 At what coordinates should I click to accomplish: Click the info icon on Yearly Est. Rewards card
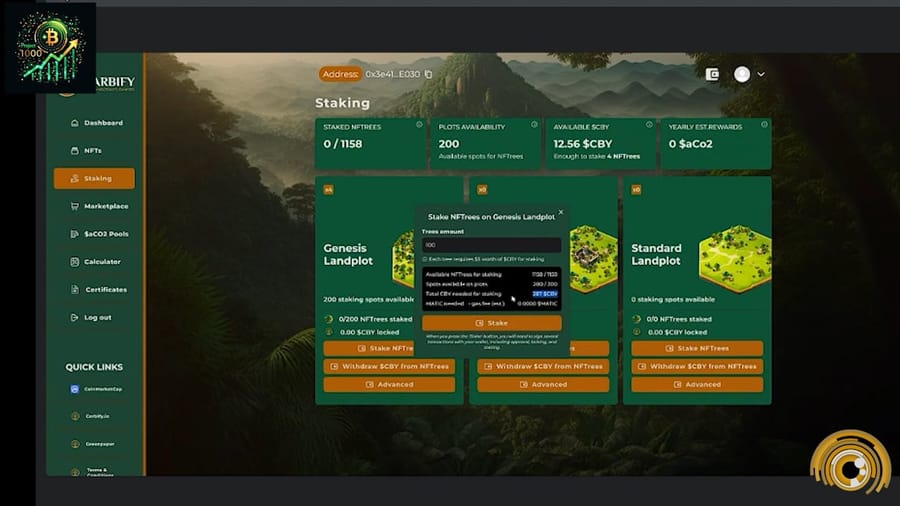764,125
